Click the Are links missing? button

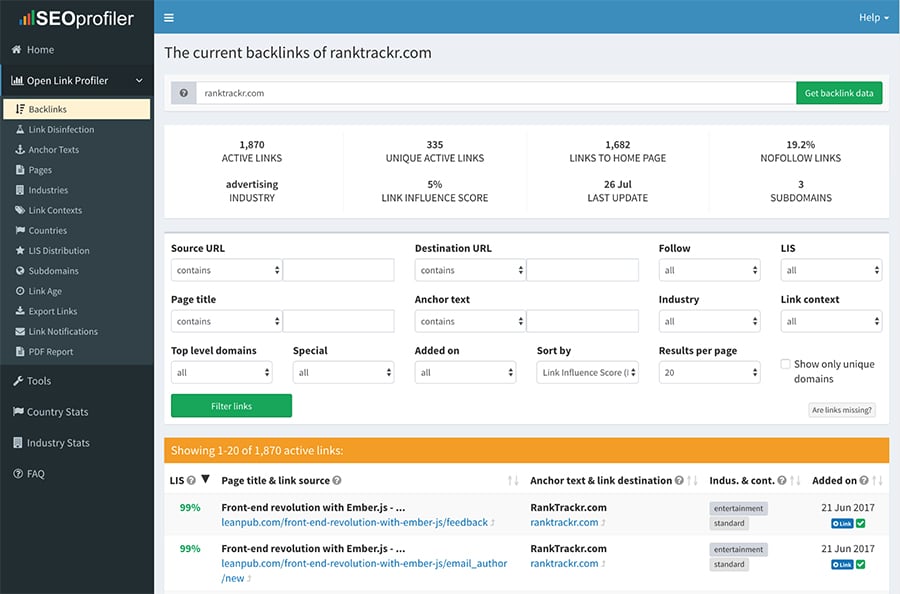(x=842, y=410)
